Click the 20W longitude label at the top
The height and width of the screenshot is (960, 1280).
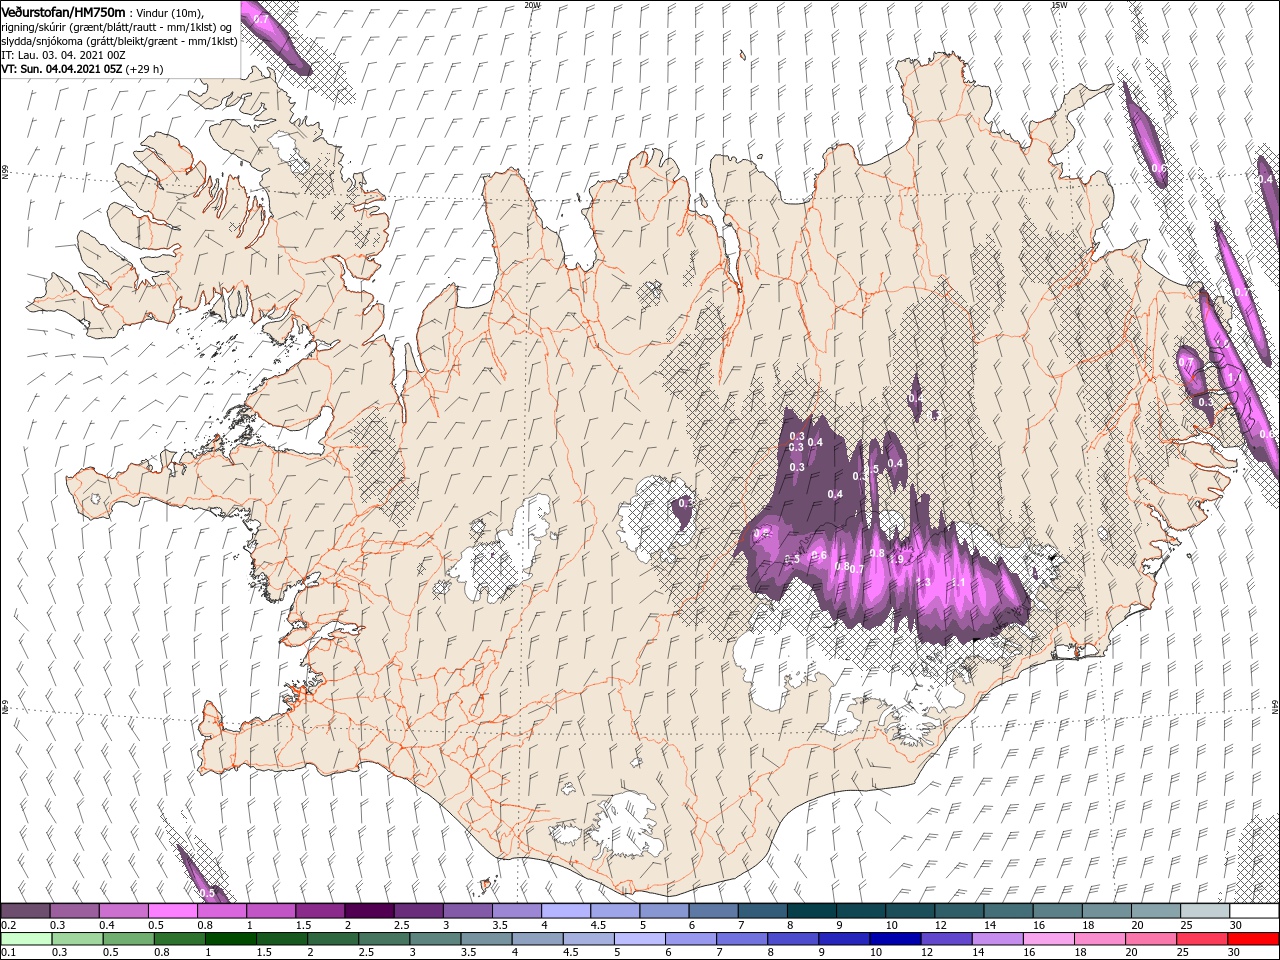tap(533, 5)
